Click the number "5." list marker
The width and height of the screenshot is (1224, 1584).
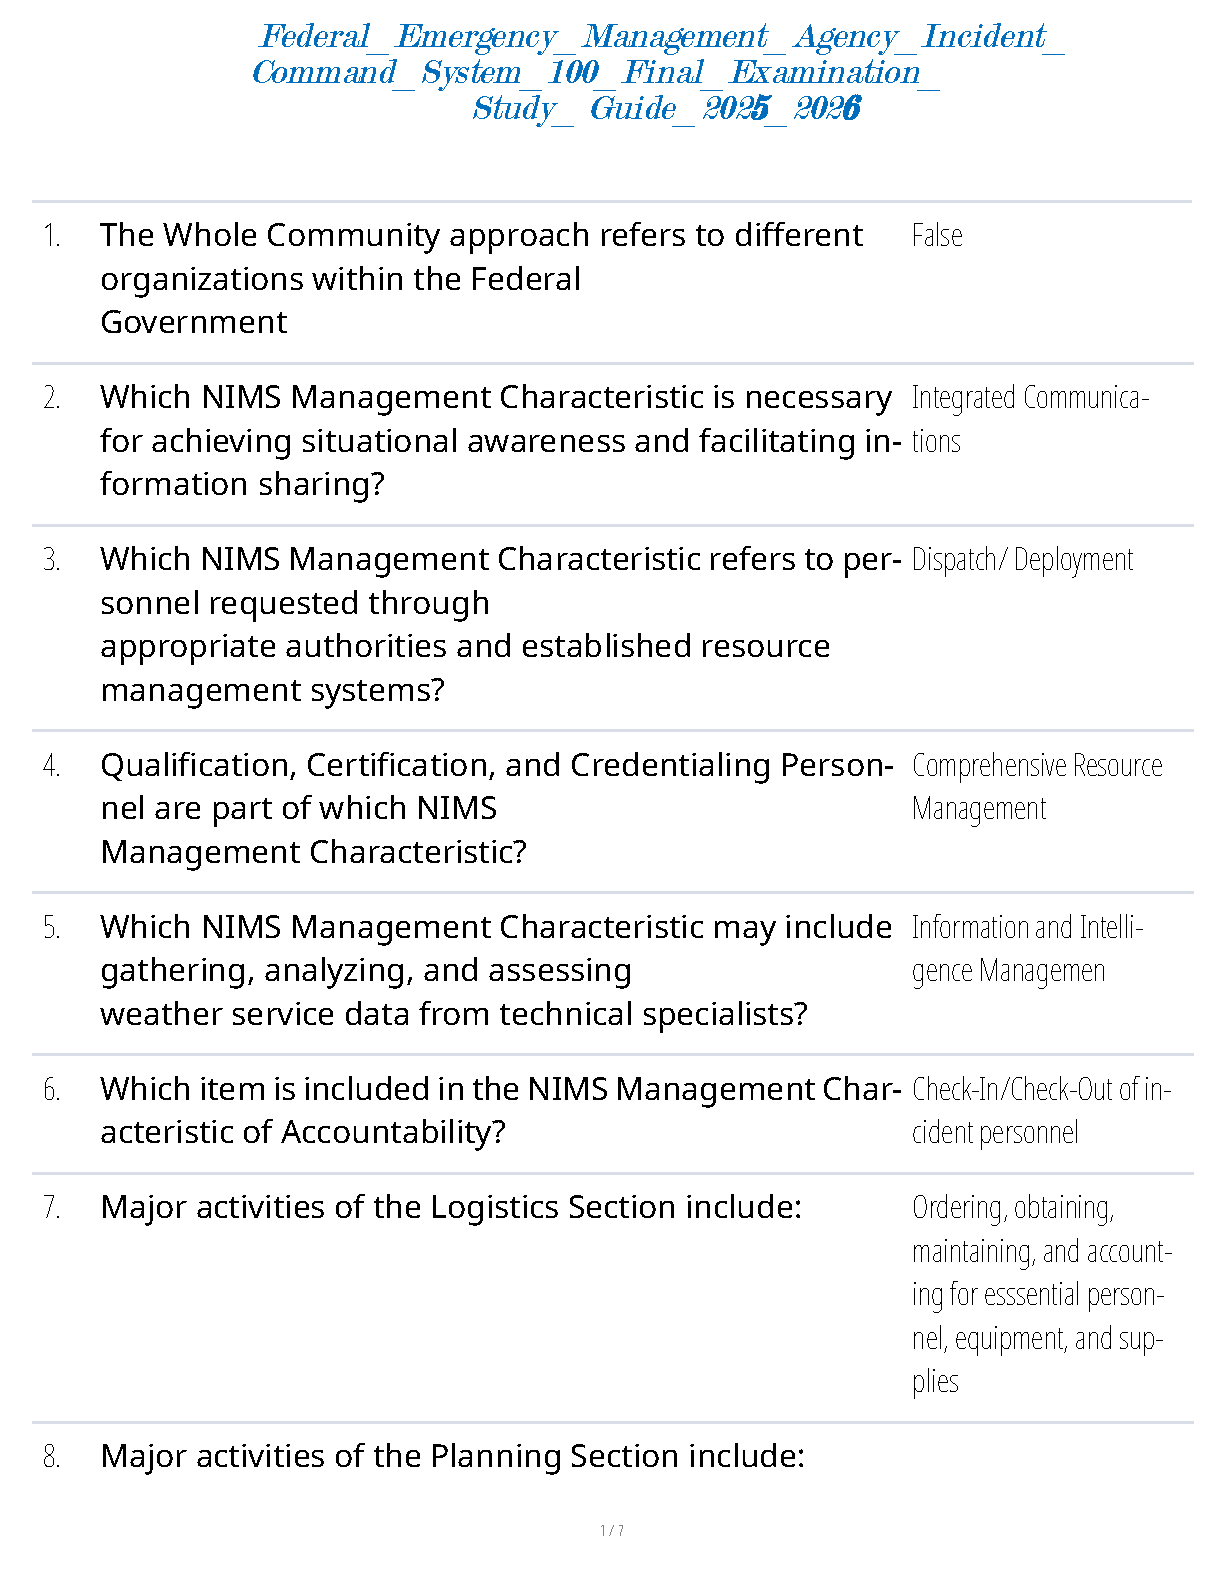tap(52, 928)
